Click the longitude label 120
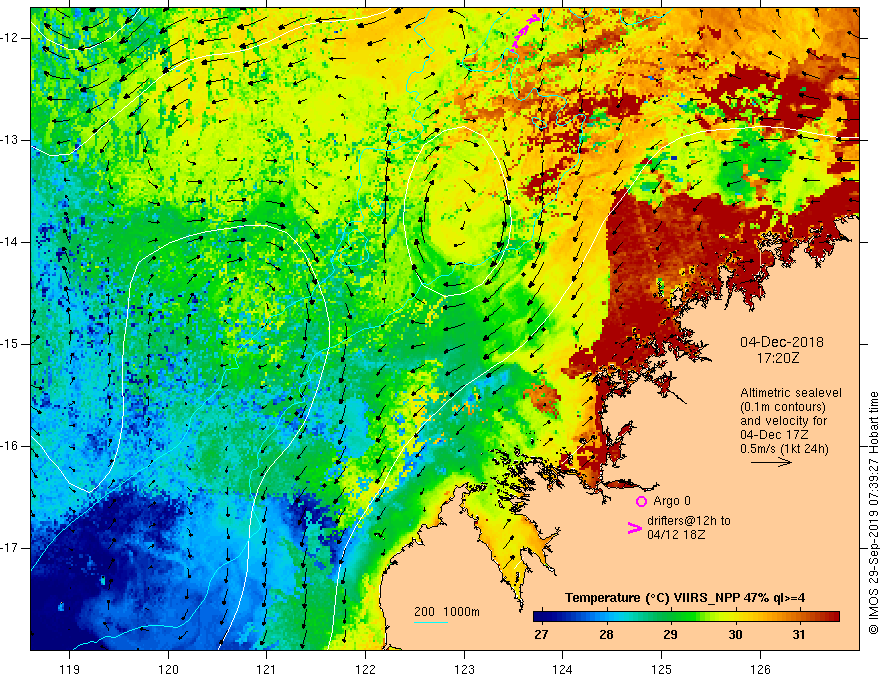Screen dimensions: 880x680 tap(168, 669)
